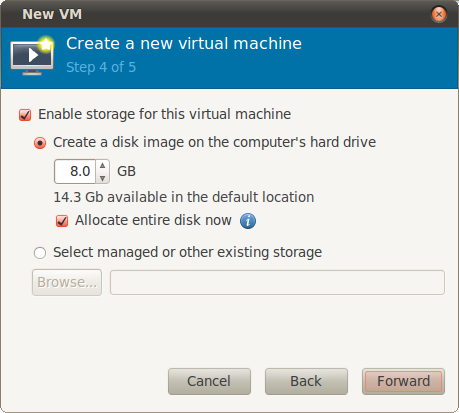This screenshot has width=459, height=413.
Task: Toggle the Allocate entire disk now checkbox
Action: (x=62, y=221)
